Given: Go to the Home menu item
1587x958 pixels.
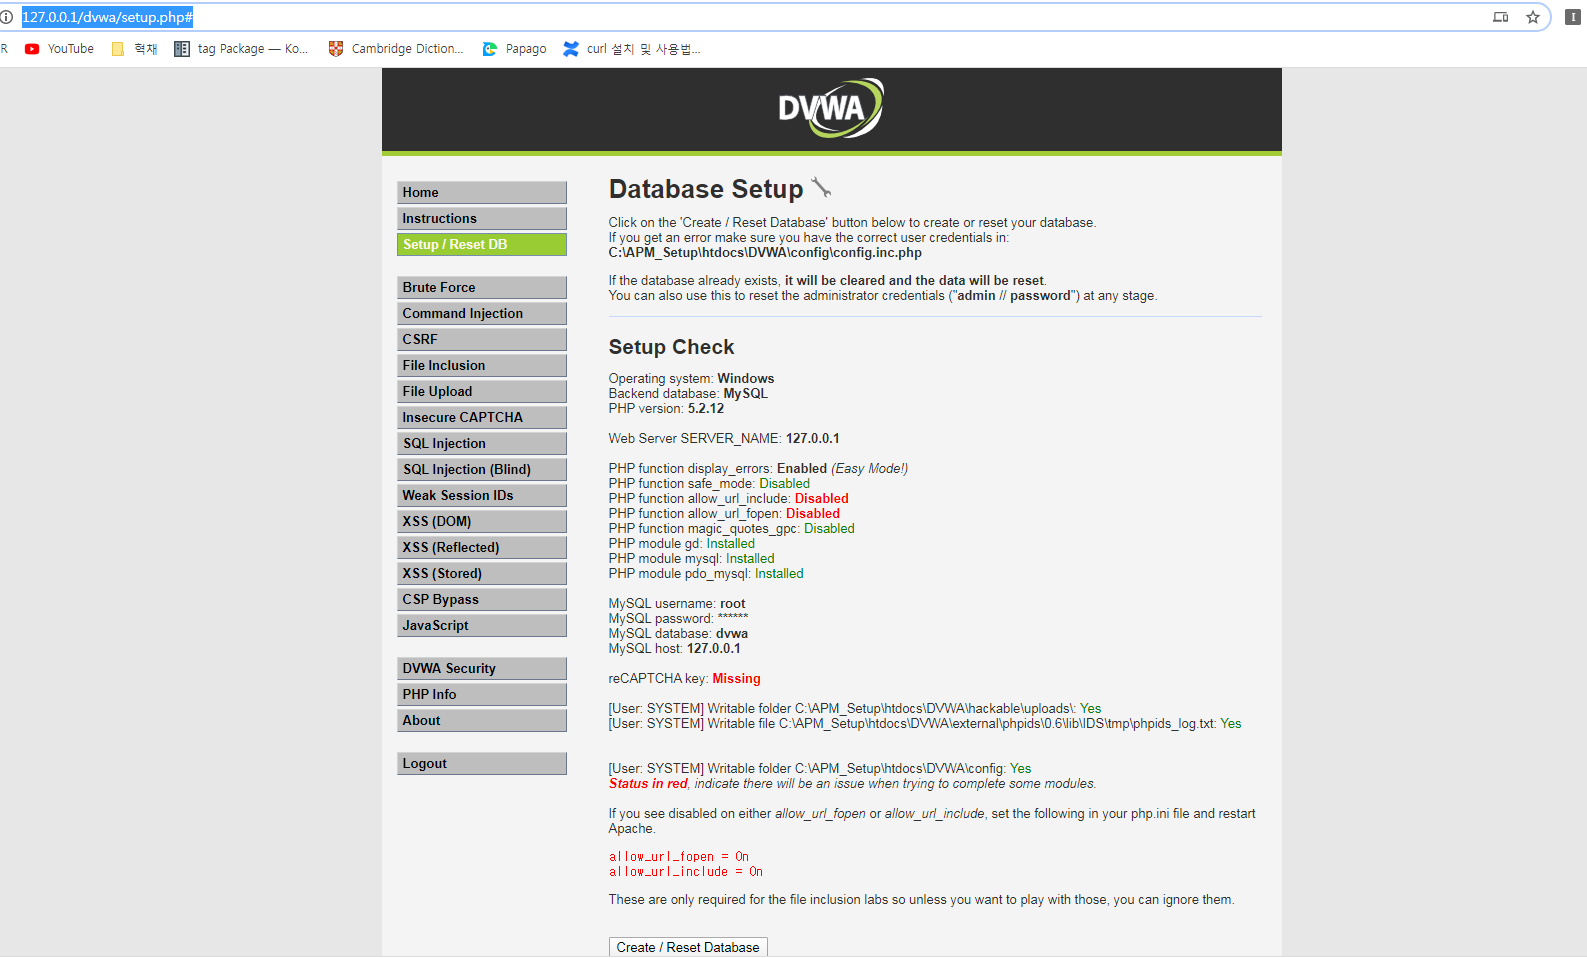Looking at the screenshot, I should point(482,192).
